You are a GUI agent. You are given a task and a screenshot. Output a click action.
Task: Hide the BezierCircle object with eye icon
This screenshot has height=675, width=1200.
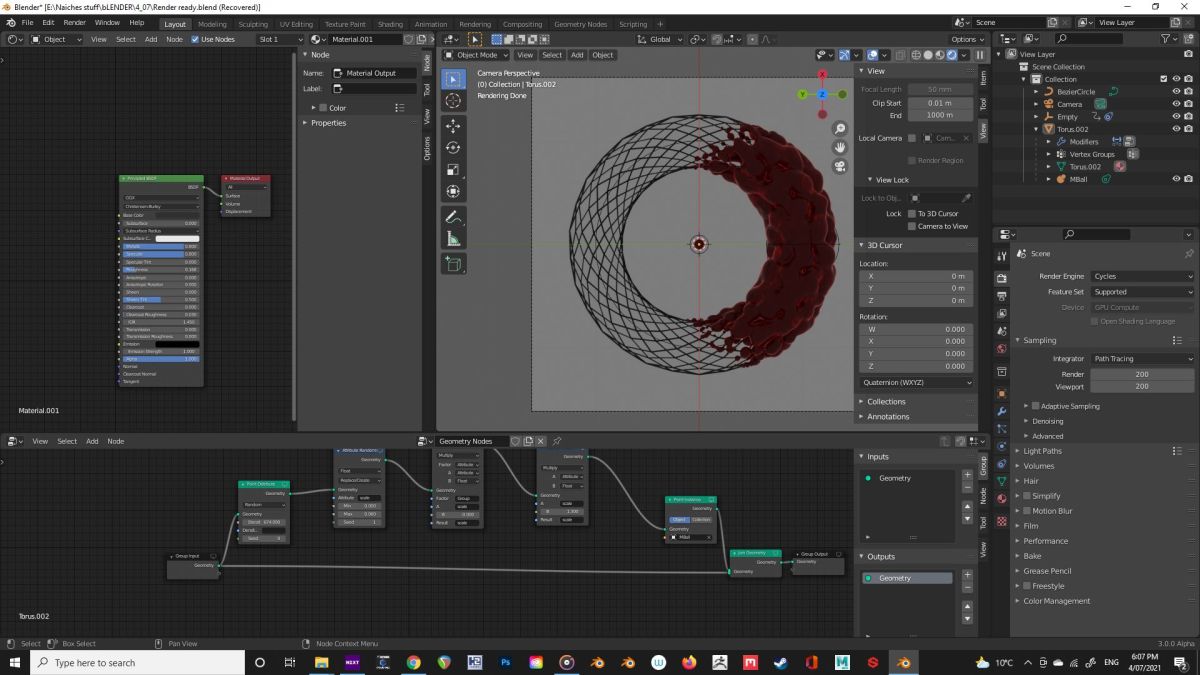pos(1175,91)
